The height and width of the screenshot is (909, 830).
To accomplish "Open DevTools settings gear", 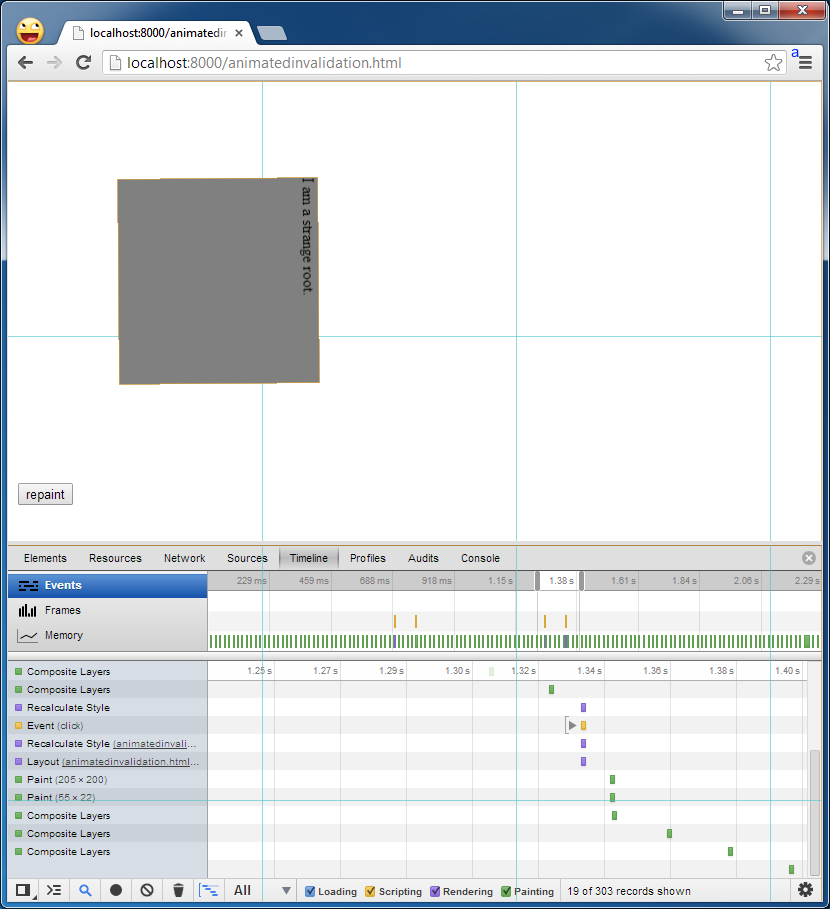I will 805,890.
